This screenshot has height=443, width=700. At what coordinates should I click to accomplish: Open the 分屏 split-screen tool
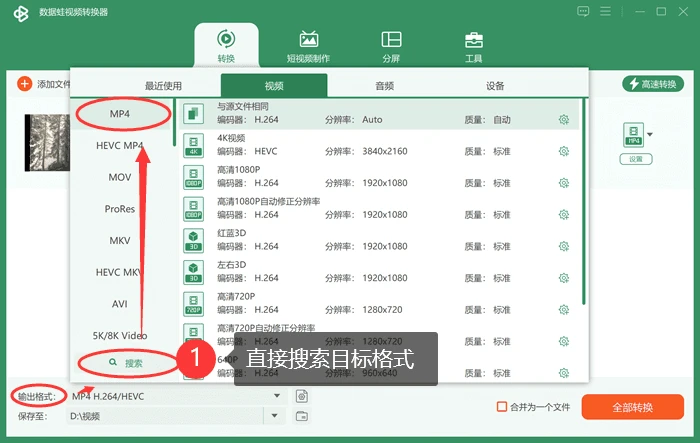[x=391, y=40]
